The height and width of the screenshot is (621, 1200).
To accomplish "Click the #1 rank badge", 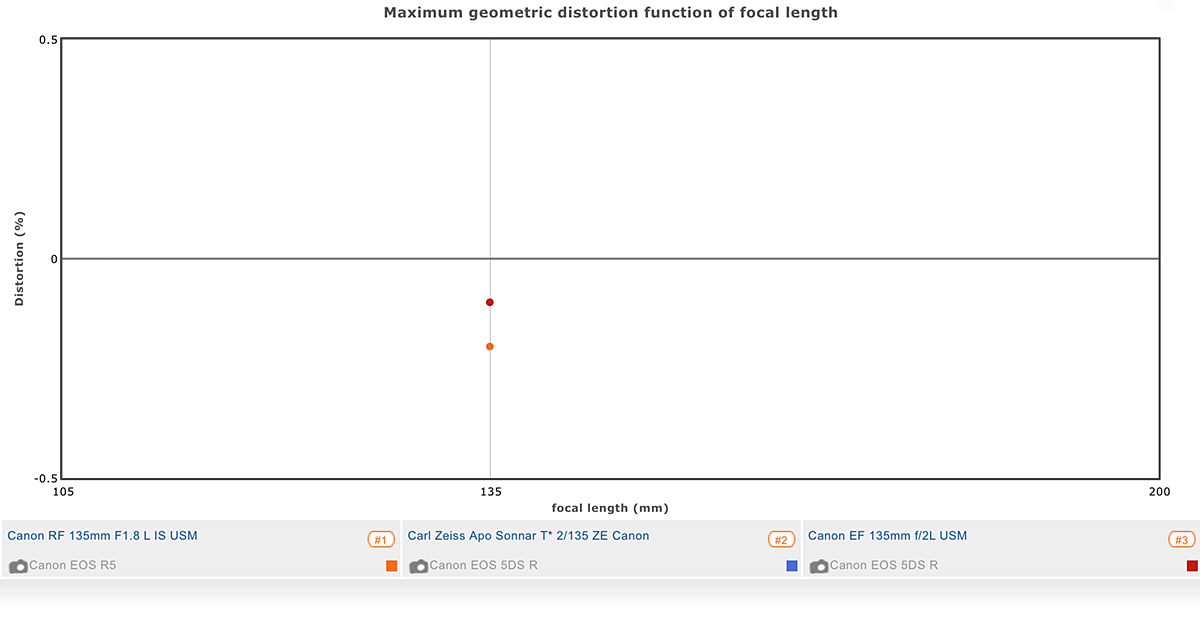I will (x=380, y=540).
